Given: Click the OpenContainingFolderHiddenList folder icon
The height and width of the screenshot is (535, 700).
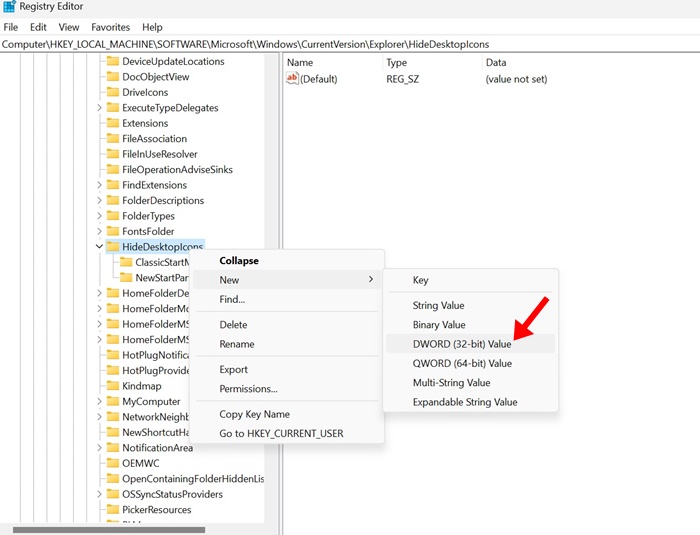Looking at the screenshot, I should point(113,479).
